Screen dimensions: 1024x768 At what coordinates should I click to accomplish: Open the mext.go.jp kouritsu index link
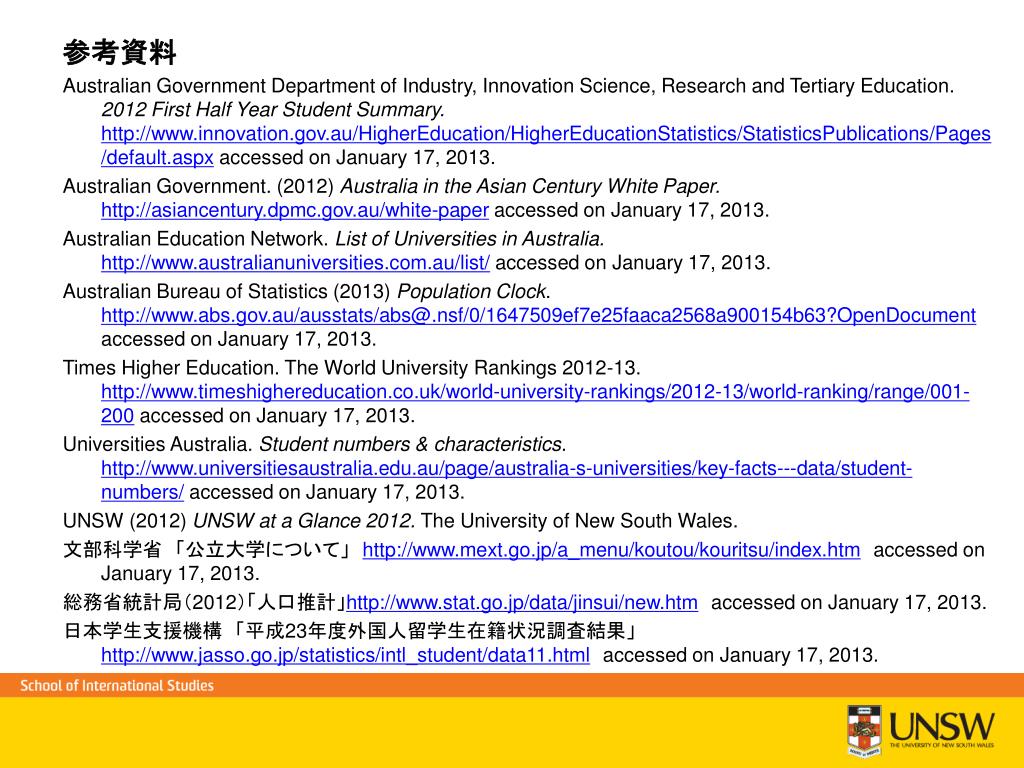(611, 550)
